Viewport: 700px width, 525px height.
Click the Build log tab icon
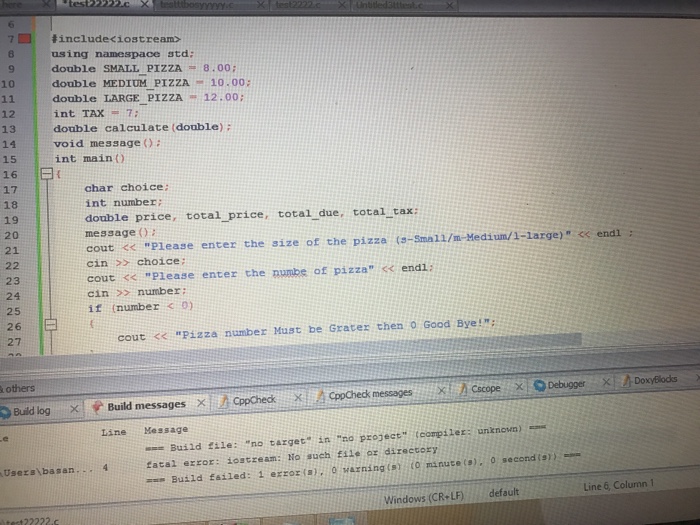coord(5,412)
